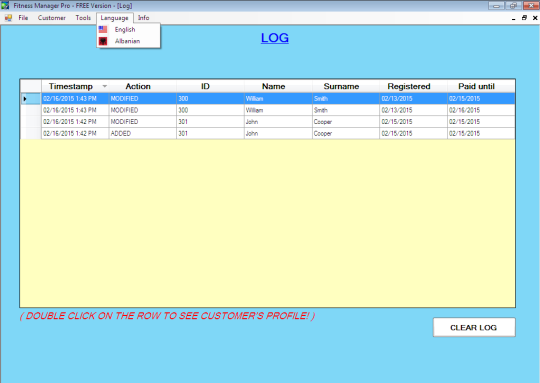Screen dimensions: 540x383
Task: Click MODIFIED cell in the John Cooper row
Action: (x=143, y=122)
